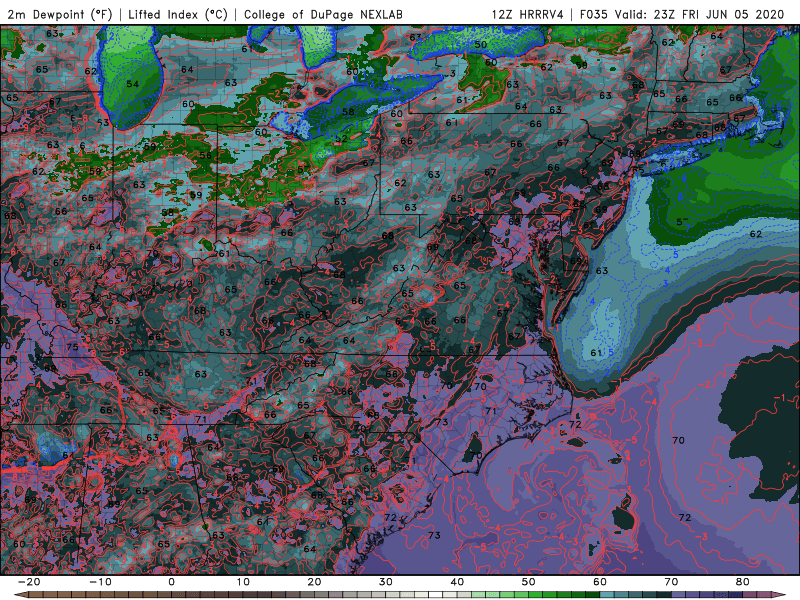Screen dimensions: 800x600
Task: Click the 10 tick label on the color scale
Action: click(243, 582)
